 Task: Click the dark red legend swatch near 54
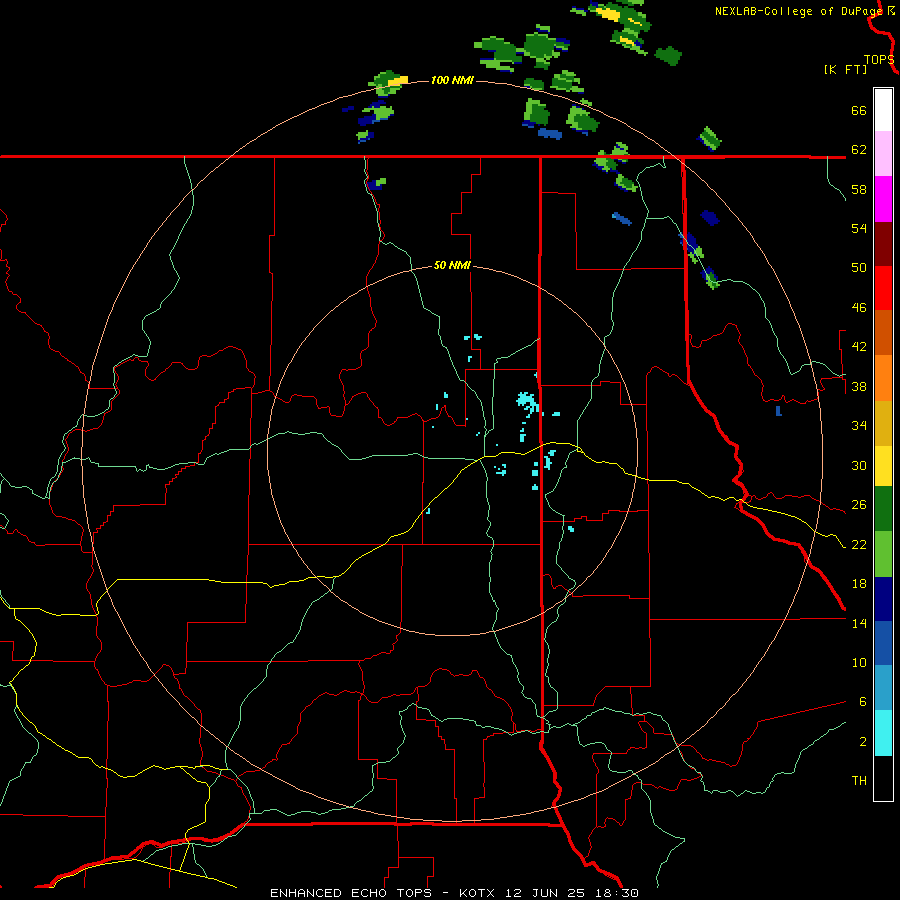coord(883,244)
